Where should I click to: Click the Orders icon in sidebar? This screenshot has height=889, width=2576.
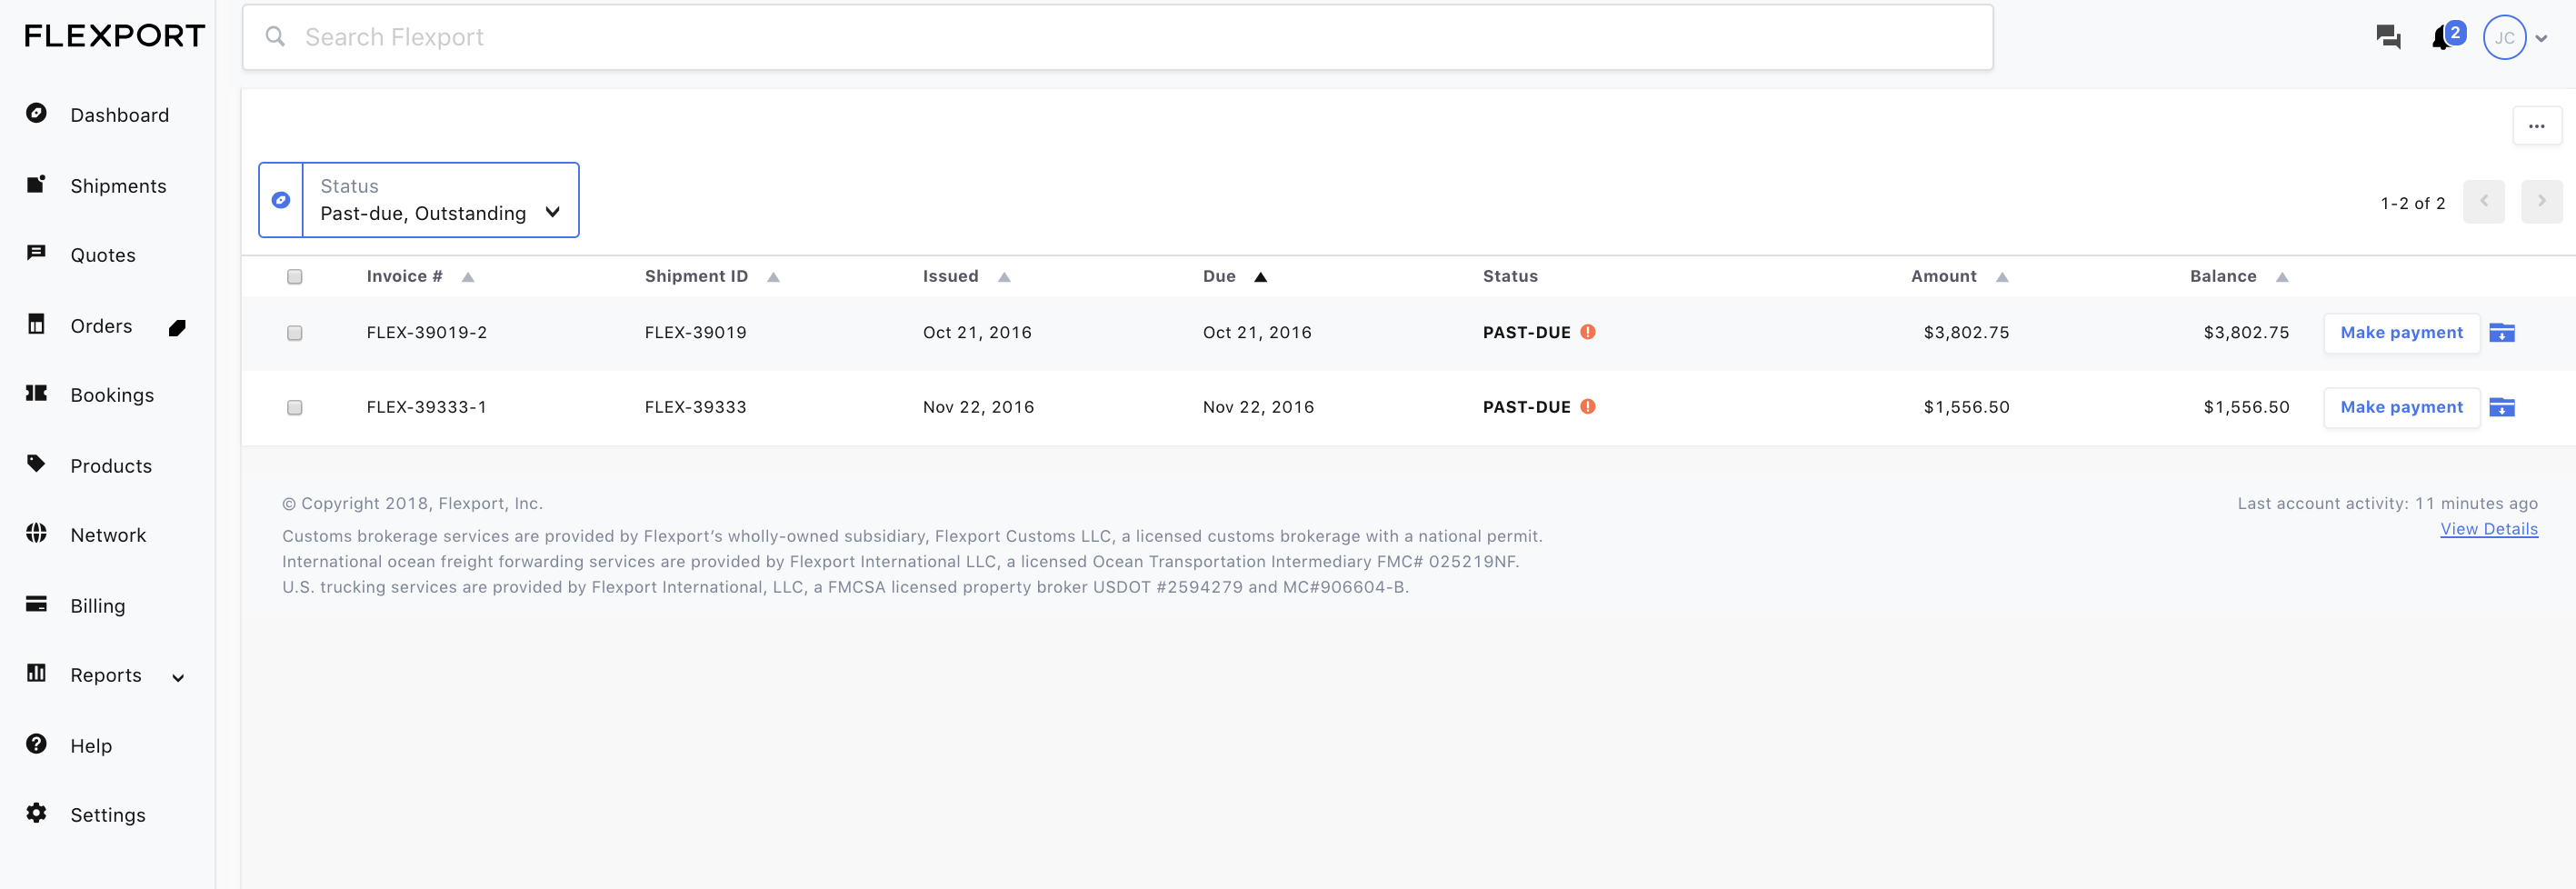36,324
